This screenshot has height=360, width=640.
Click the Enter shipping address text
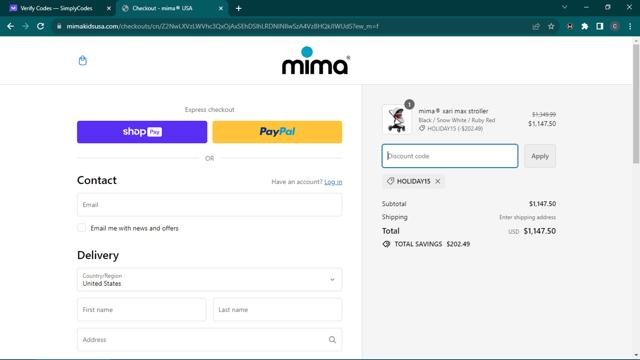click(527, 217)
